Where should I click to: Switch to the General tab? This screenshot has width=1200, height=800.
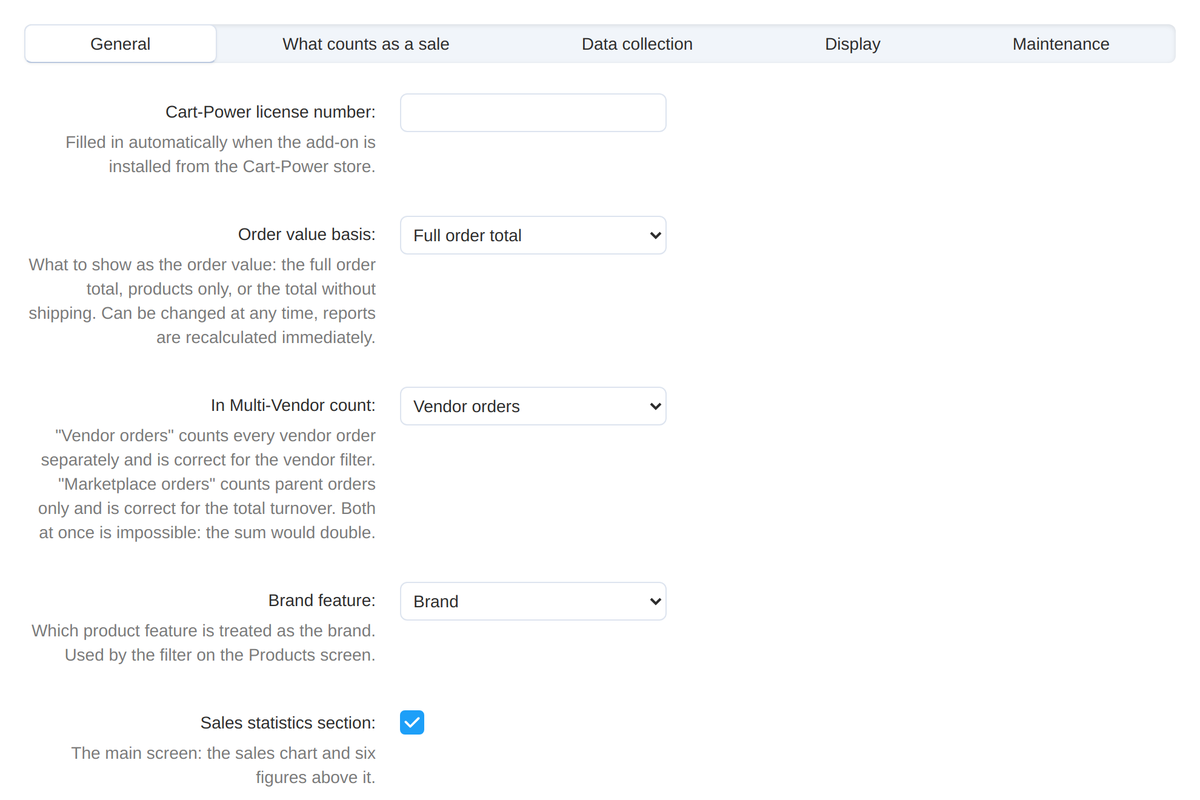(x=120, y=44)
